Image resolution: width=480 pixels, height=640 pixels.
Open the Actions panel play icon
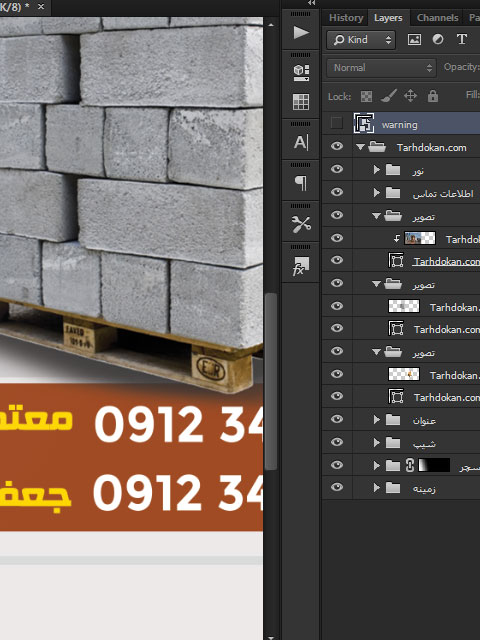tap(301, 32)
